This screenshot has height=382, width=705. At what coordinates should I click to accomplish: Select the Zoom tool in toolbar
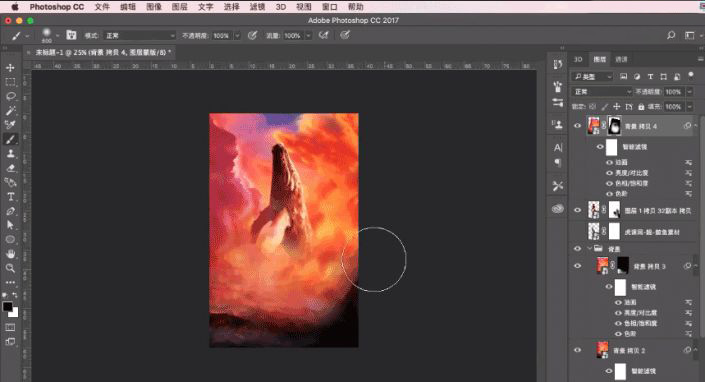pos(10,268)
